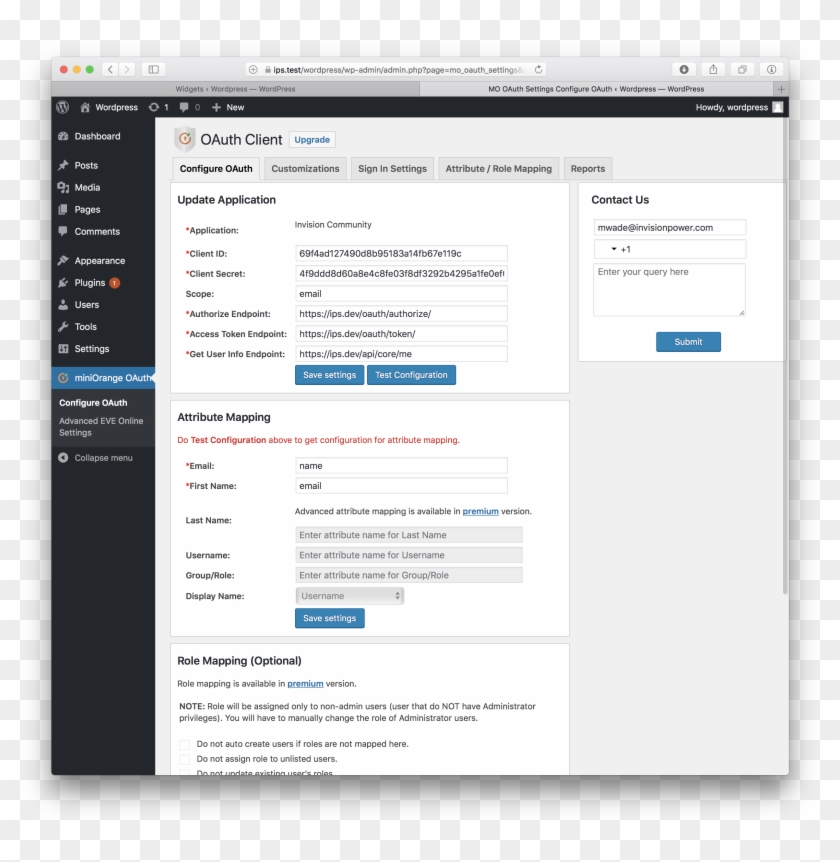Check 'Do not auto create users if roles are not mapped'
The width and height of the screenshot is (840, 862).
click(184, 744)
